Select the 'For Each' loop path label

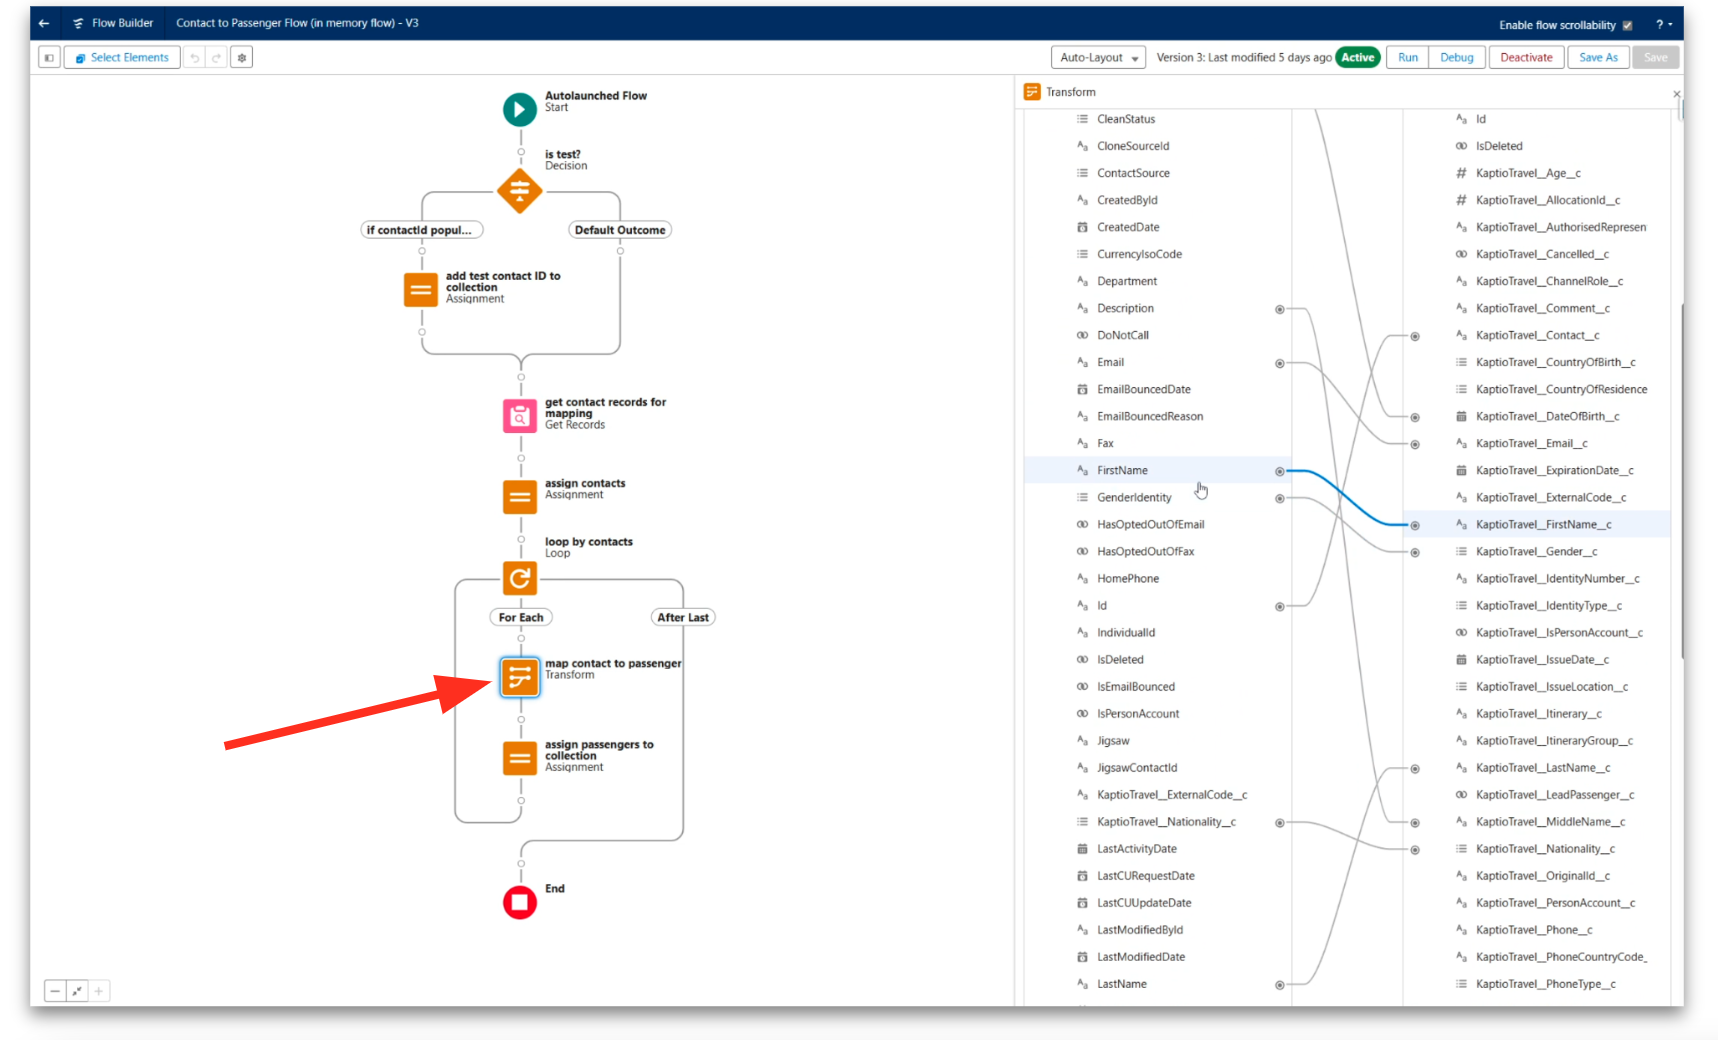pyautogui.click(x=520, y=618)
